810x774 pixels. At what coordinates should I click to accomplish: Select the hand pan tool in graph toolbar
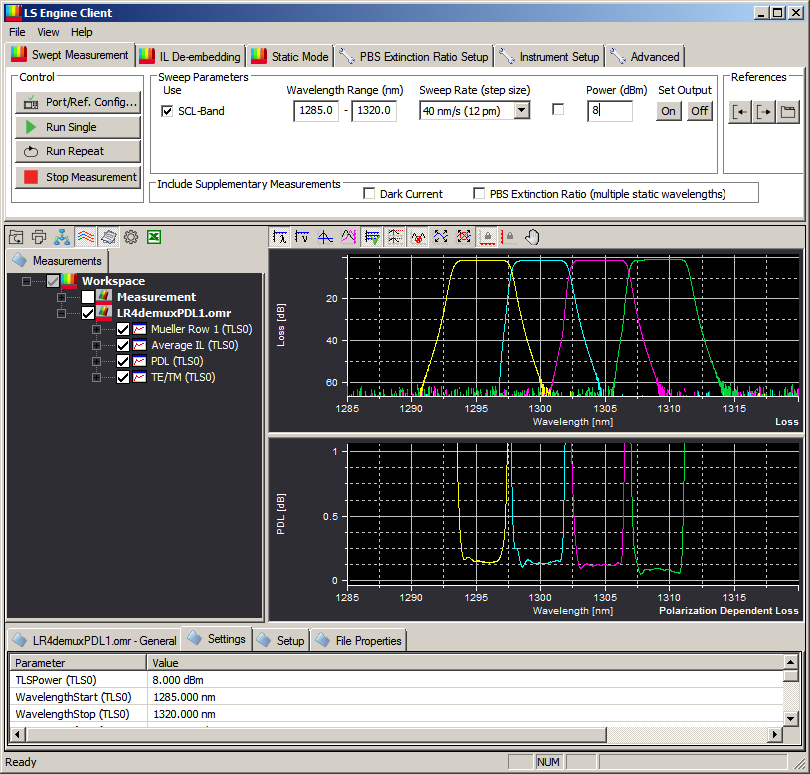(532, 237)
